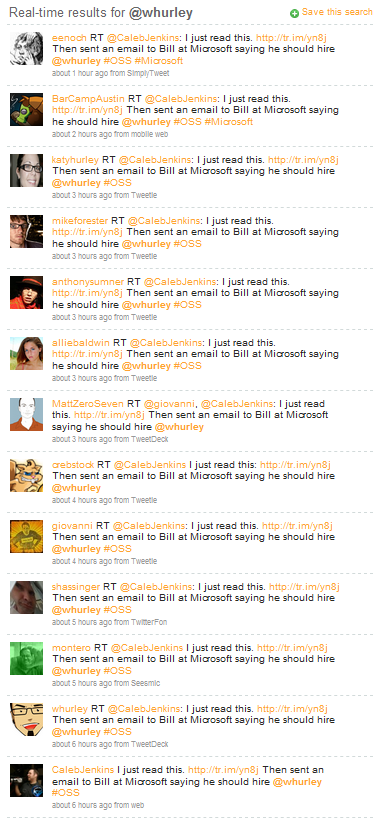Click crebstock's cartoon cat avatar

[27, 475]
